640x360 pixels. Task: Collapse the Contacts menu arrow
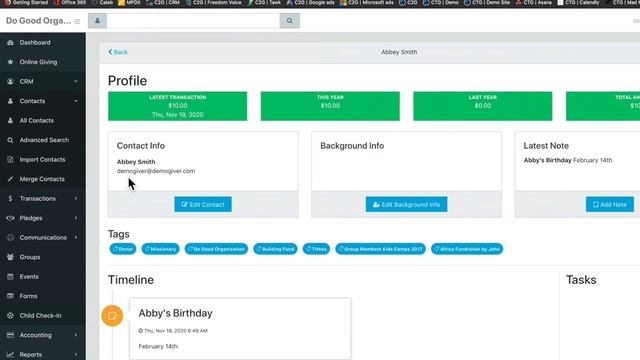click(x=76, y=101)
